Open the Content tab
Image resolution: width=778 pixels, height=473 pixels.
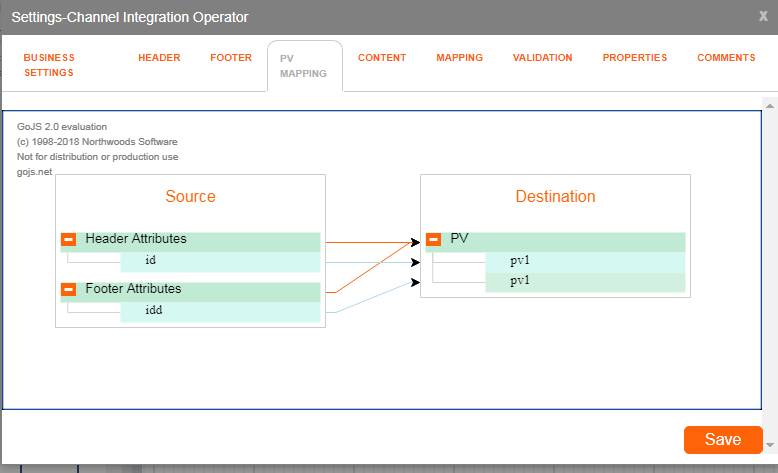pos(382,58)
